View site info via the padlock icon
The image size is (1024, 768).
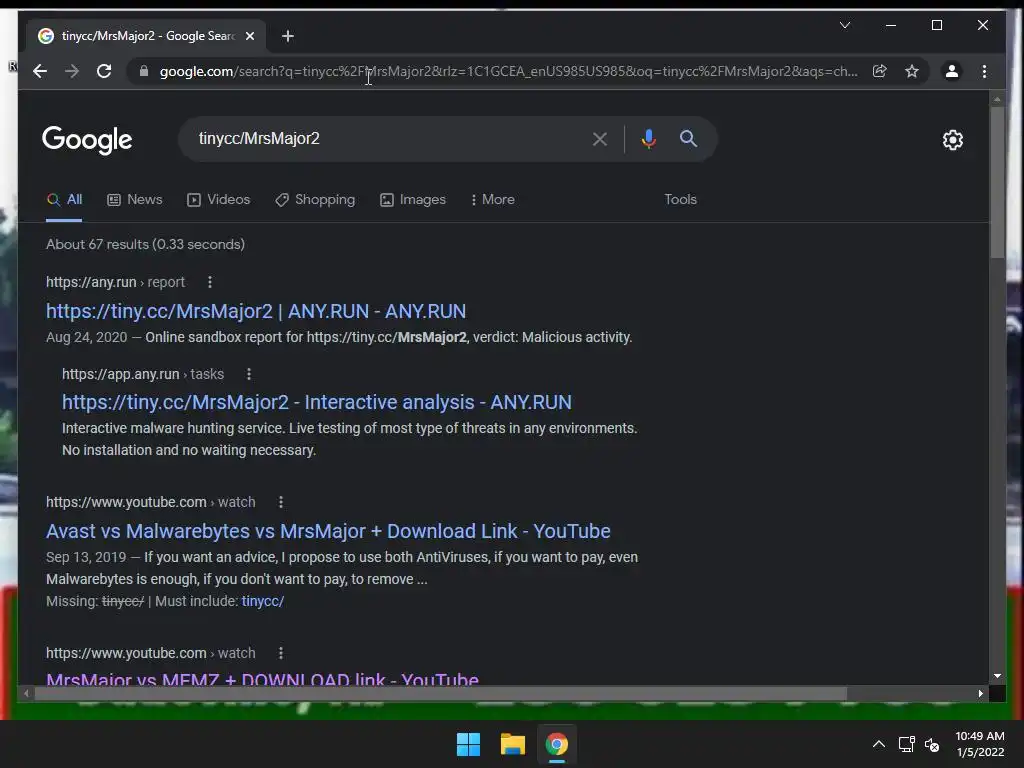click(144, 71)
